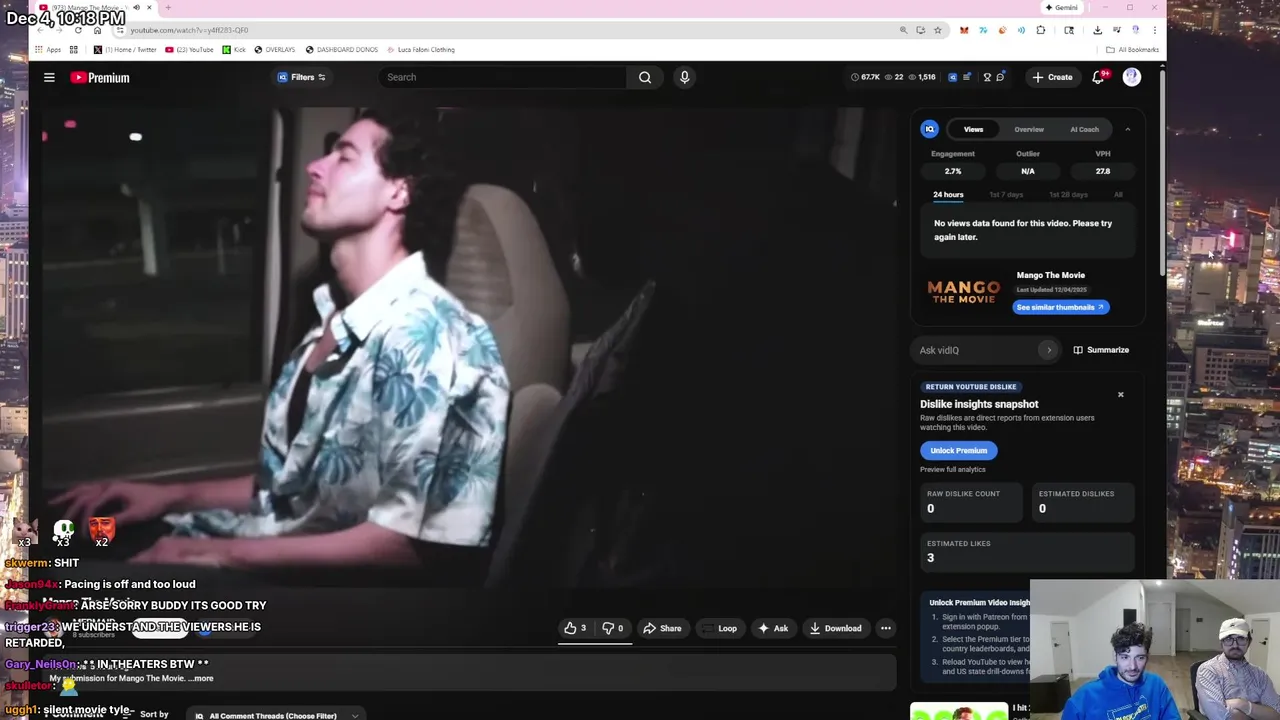
Task: Go to YouTube Premium home logo
Action: (x=100, y=77)
